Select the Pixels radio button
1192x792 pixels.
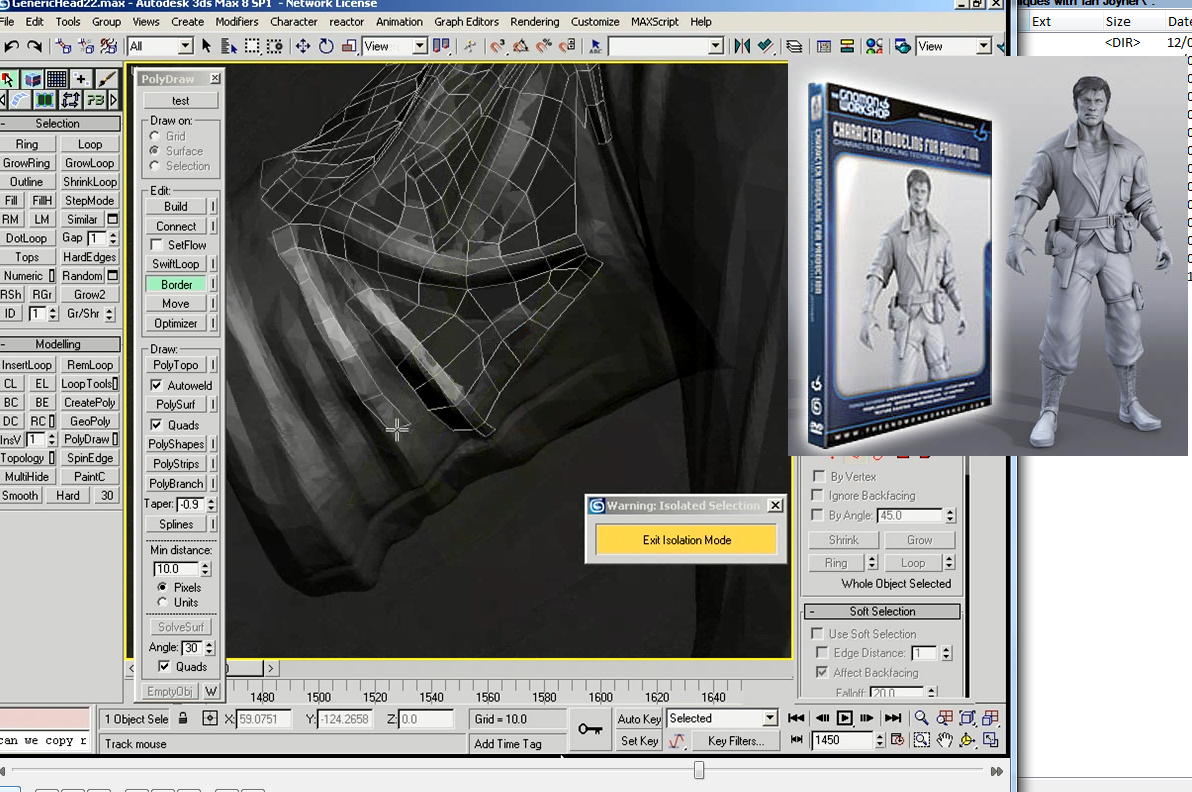(162, 588)
